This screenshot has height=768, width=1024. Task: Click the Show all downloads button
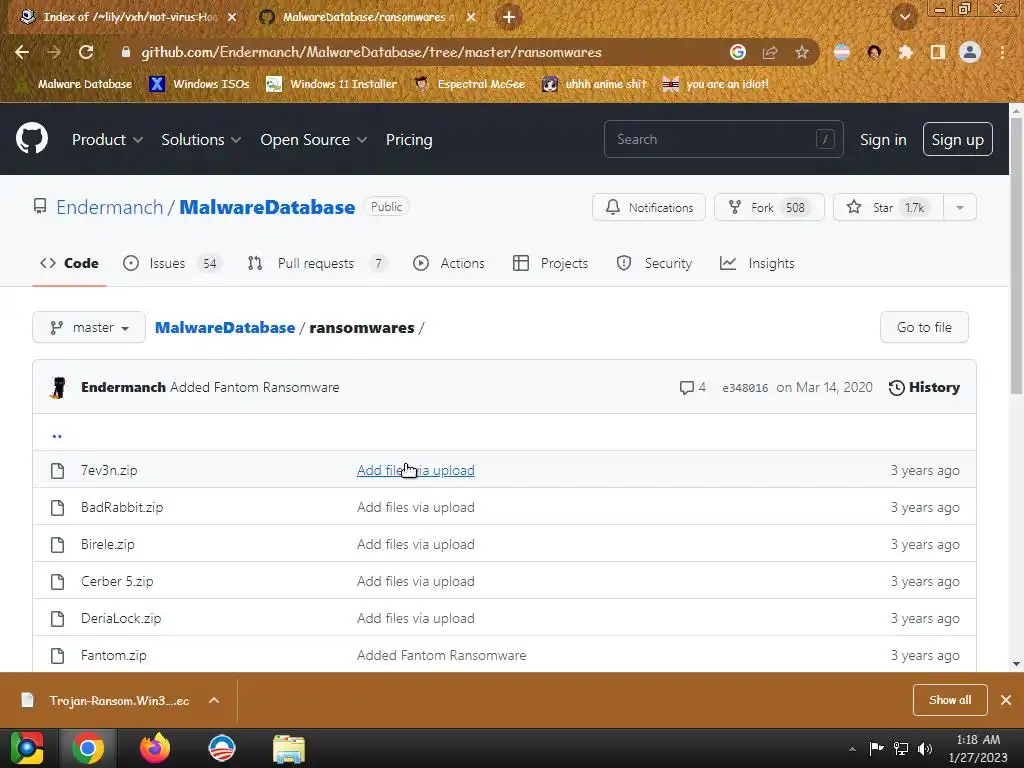point(950,700)
